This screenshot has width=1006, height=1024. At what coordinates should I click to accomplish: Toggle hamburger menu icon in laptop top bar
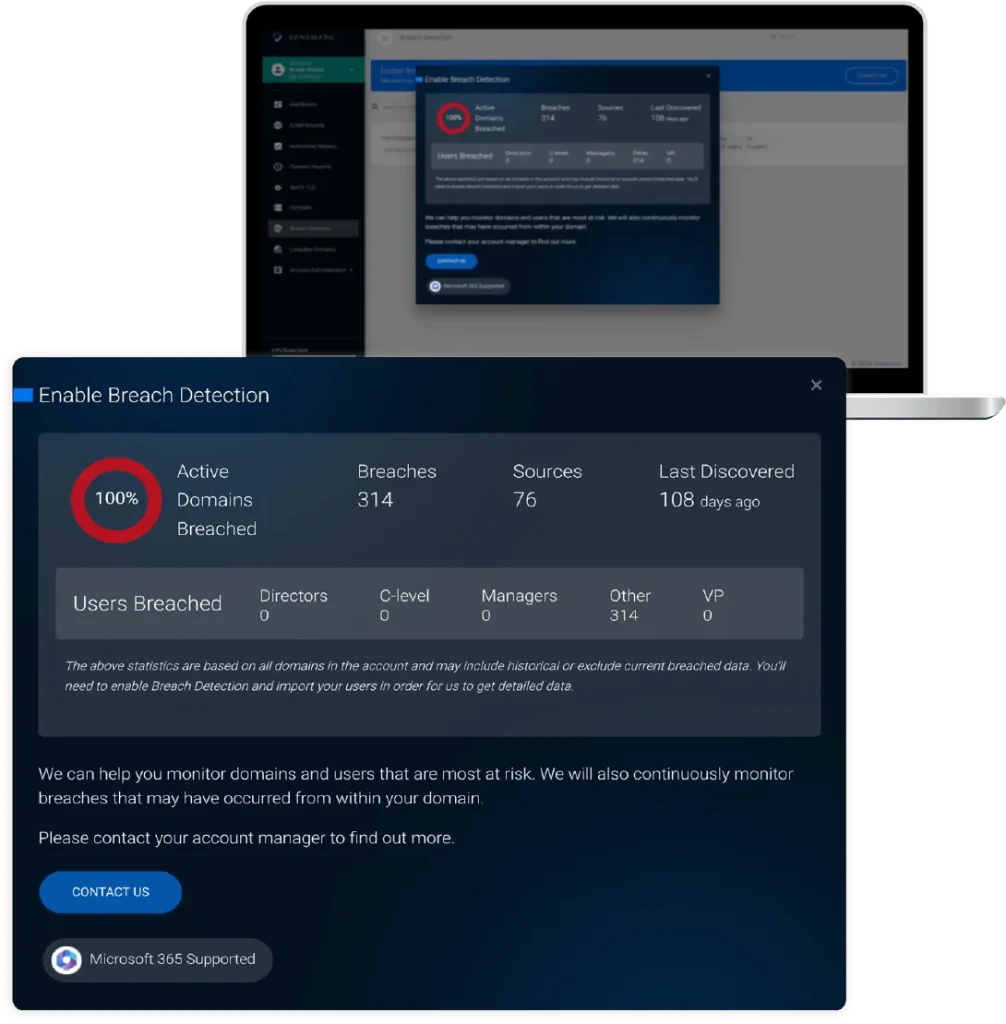pyautogui.click(x=384, y=38)
